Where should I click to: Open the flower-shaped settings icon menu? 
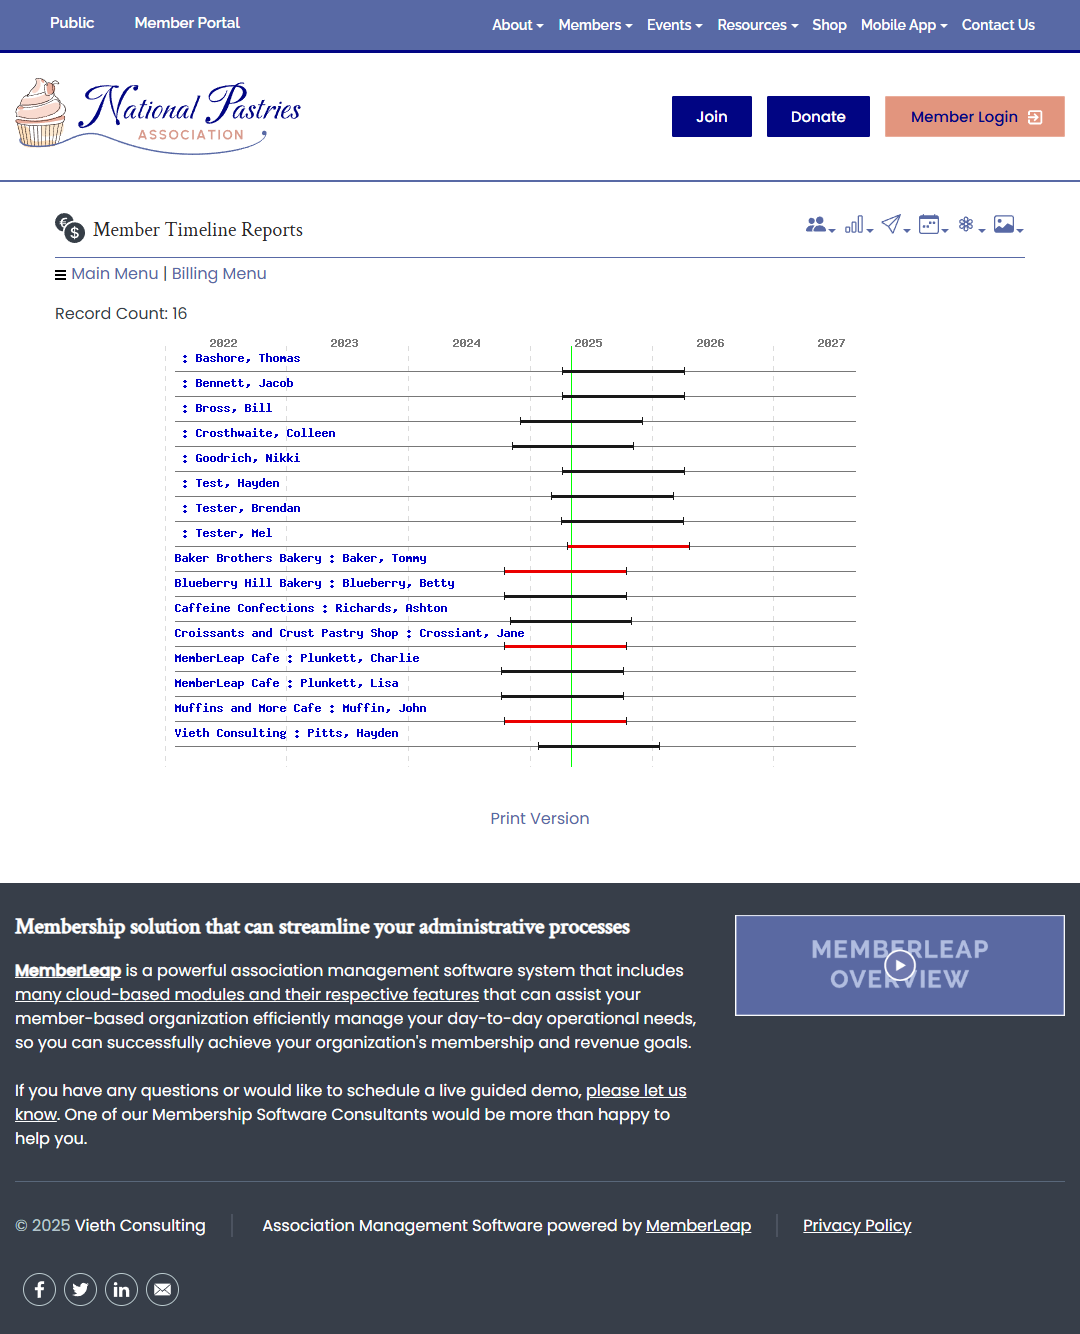970,225
